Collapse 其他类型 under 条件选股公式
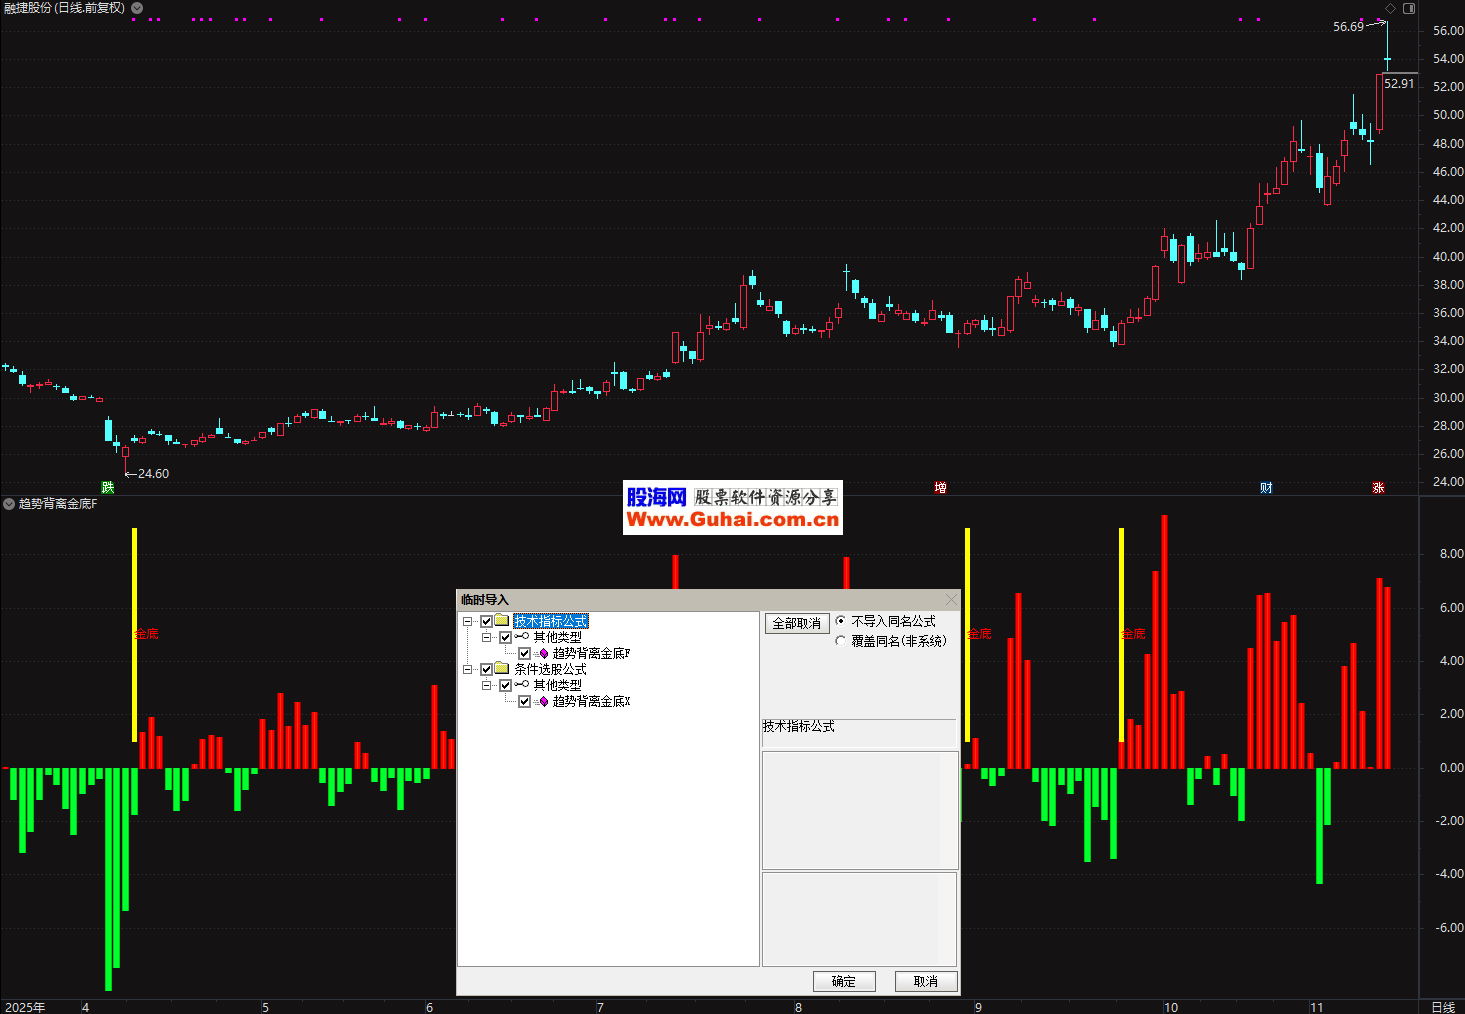 [x=486, y=685]
